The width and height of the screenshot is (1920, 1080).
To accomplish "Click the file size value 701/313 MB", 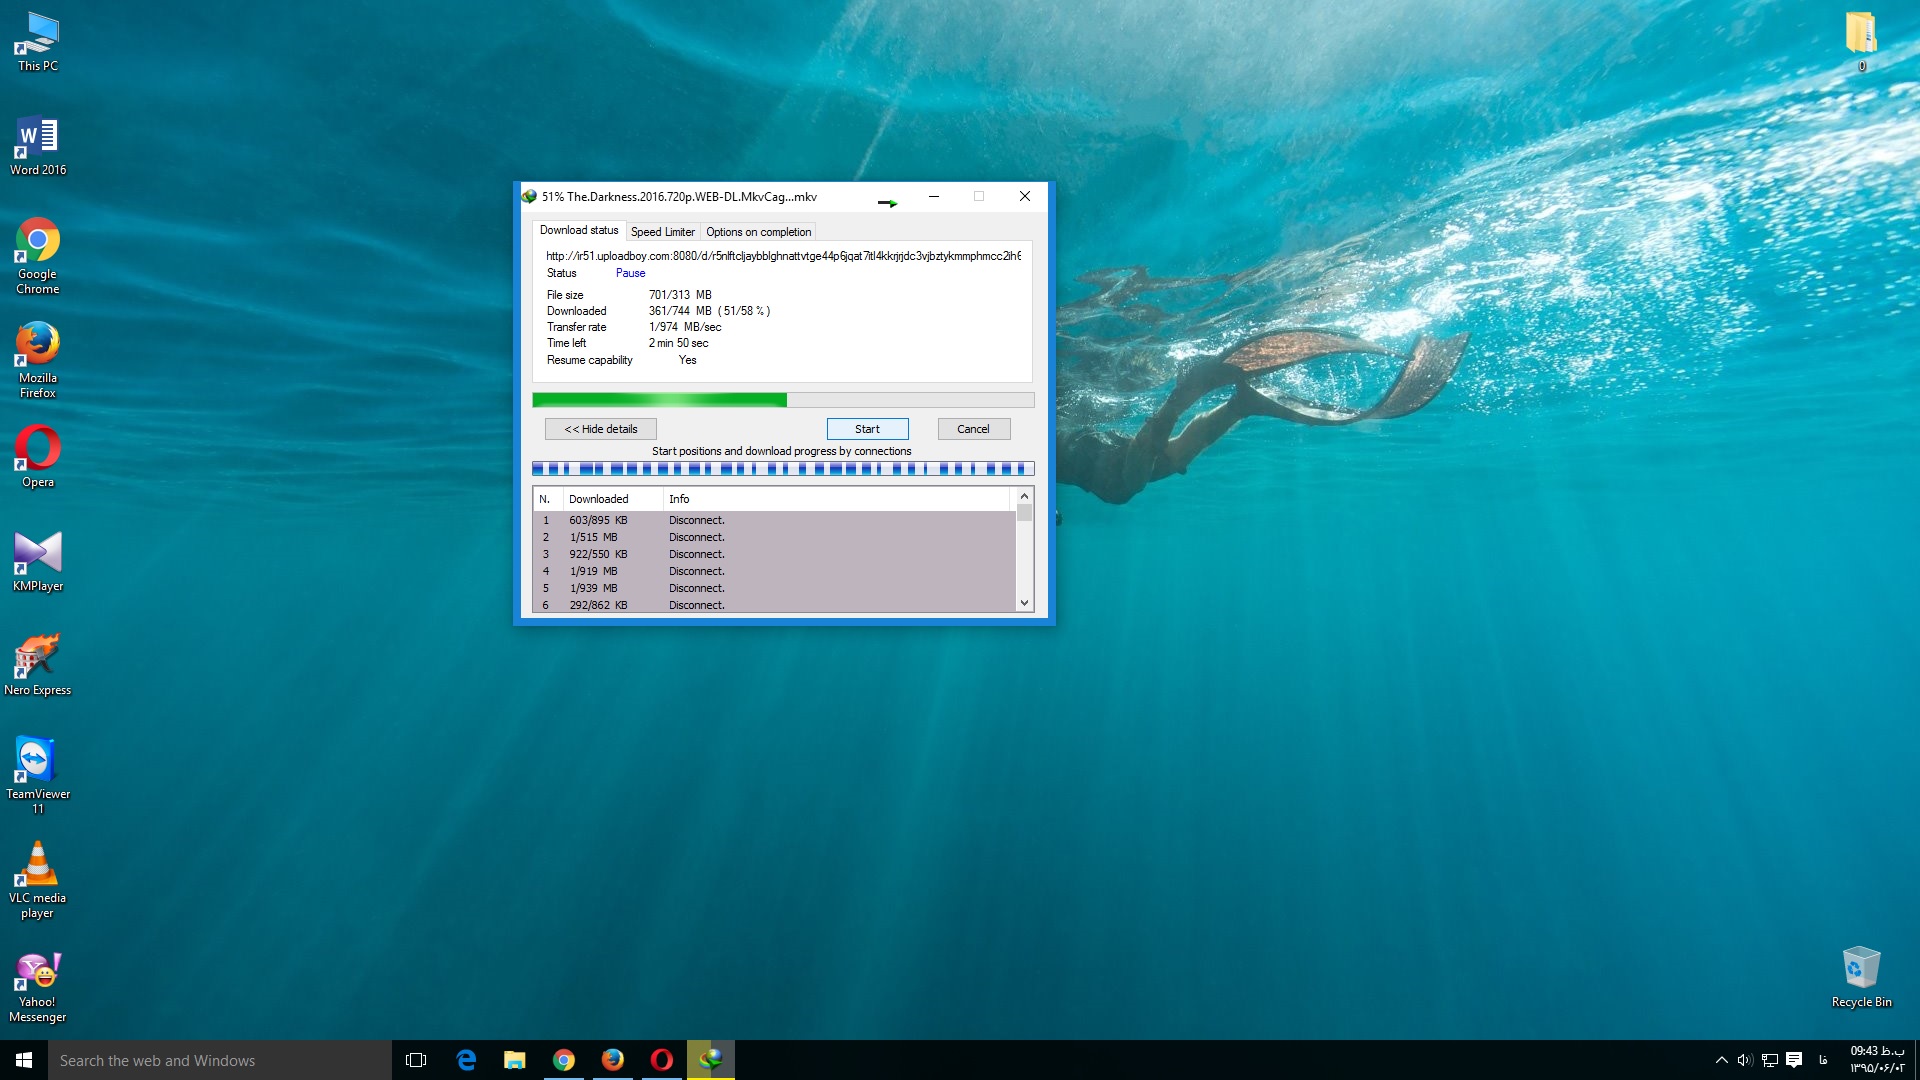I will click(680, 295).
